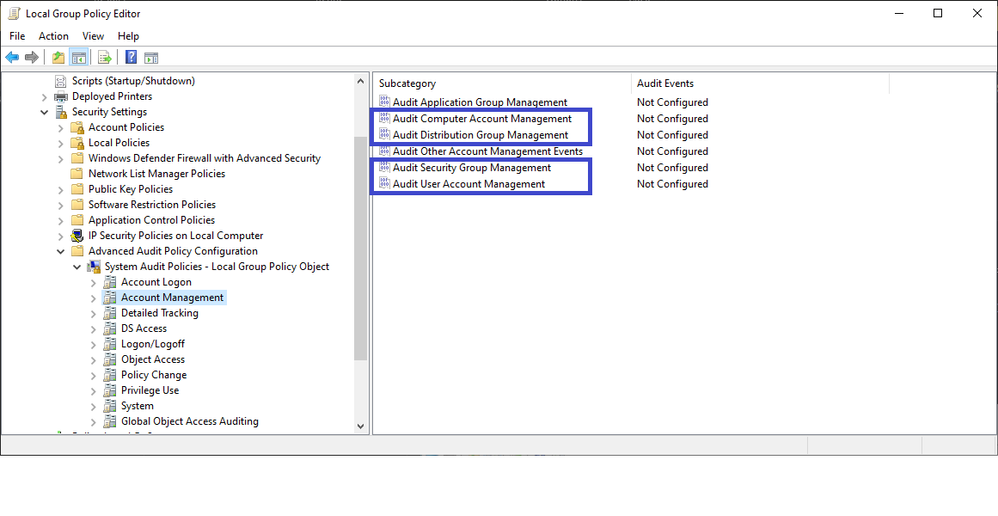The width and height of the screenshot is (998, 516).
Task: Click the Security Settings node icon
Action: pos(61,112)
